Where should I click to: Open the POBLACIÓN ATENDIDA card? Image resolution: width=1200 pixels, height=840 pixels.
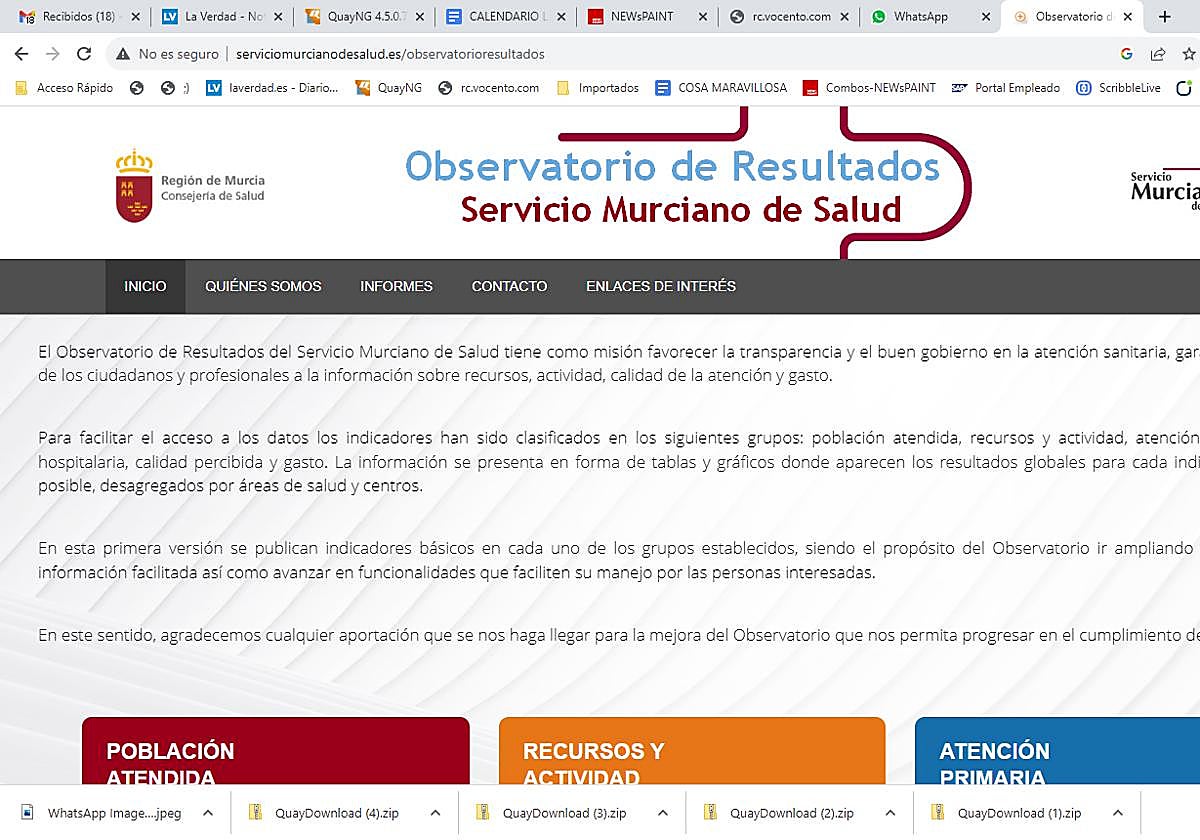(x=275, y=762)
